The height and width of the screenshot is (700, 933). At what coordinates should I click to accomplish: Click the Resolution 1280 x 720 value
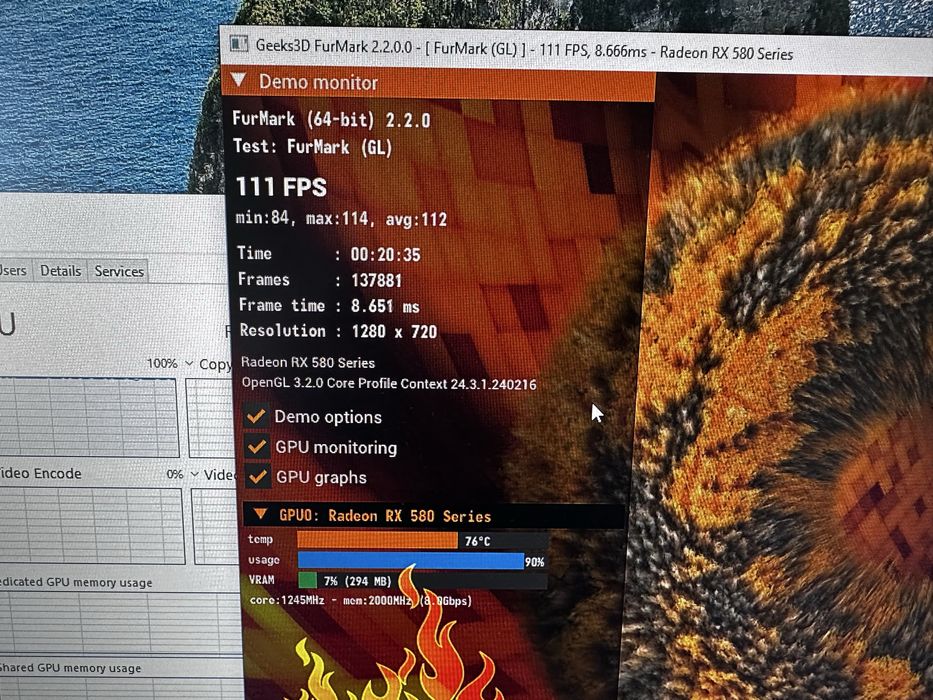[x=395, y=332]
